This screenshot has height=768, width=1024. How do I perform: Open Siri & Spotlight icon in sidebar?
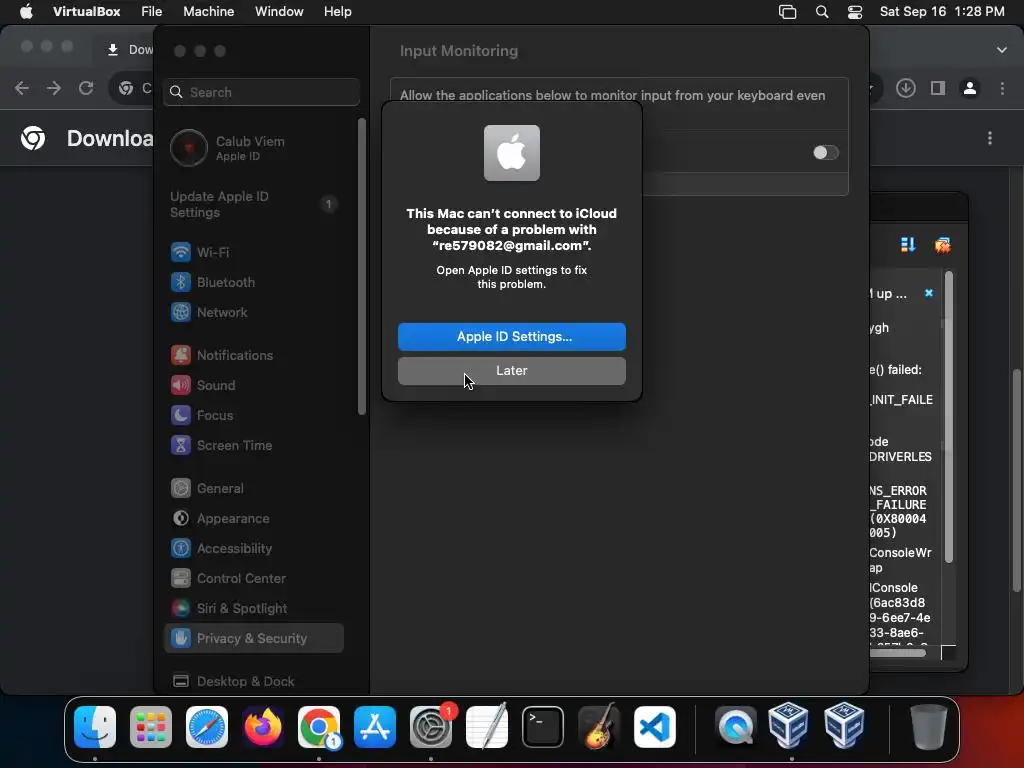tap(181, 609)
